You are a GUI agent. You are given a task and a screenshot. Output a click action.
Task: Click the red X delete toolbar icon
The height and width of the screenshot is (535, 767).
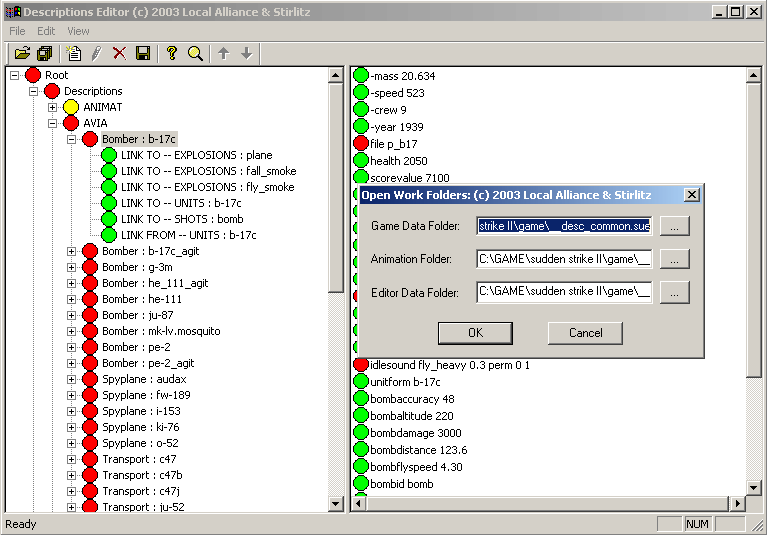[119, 53]
